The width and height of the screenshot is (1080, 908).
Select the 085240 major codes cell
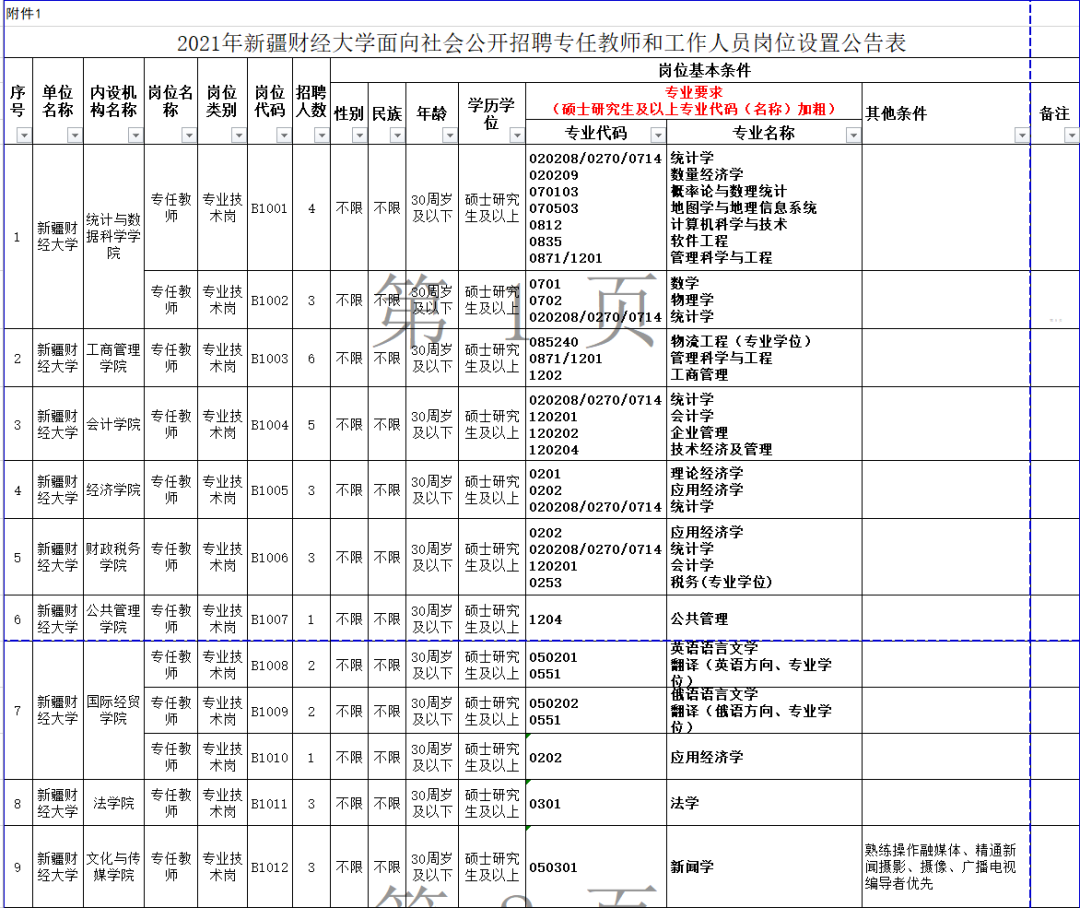596,358
